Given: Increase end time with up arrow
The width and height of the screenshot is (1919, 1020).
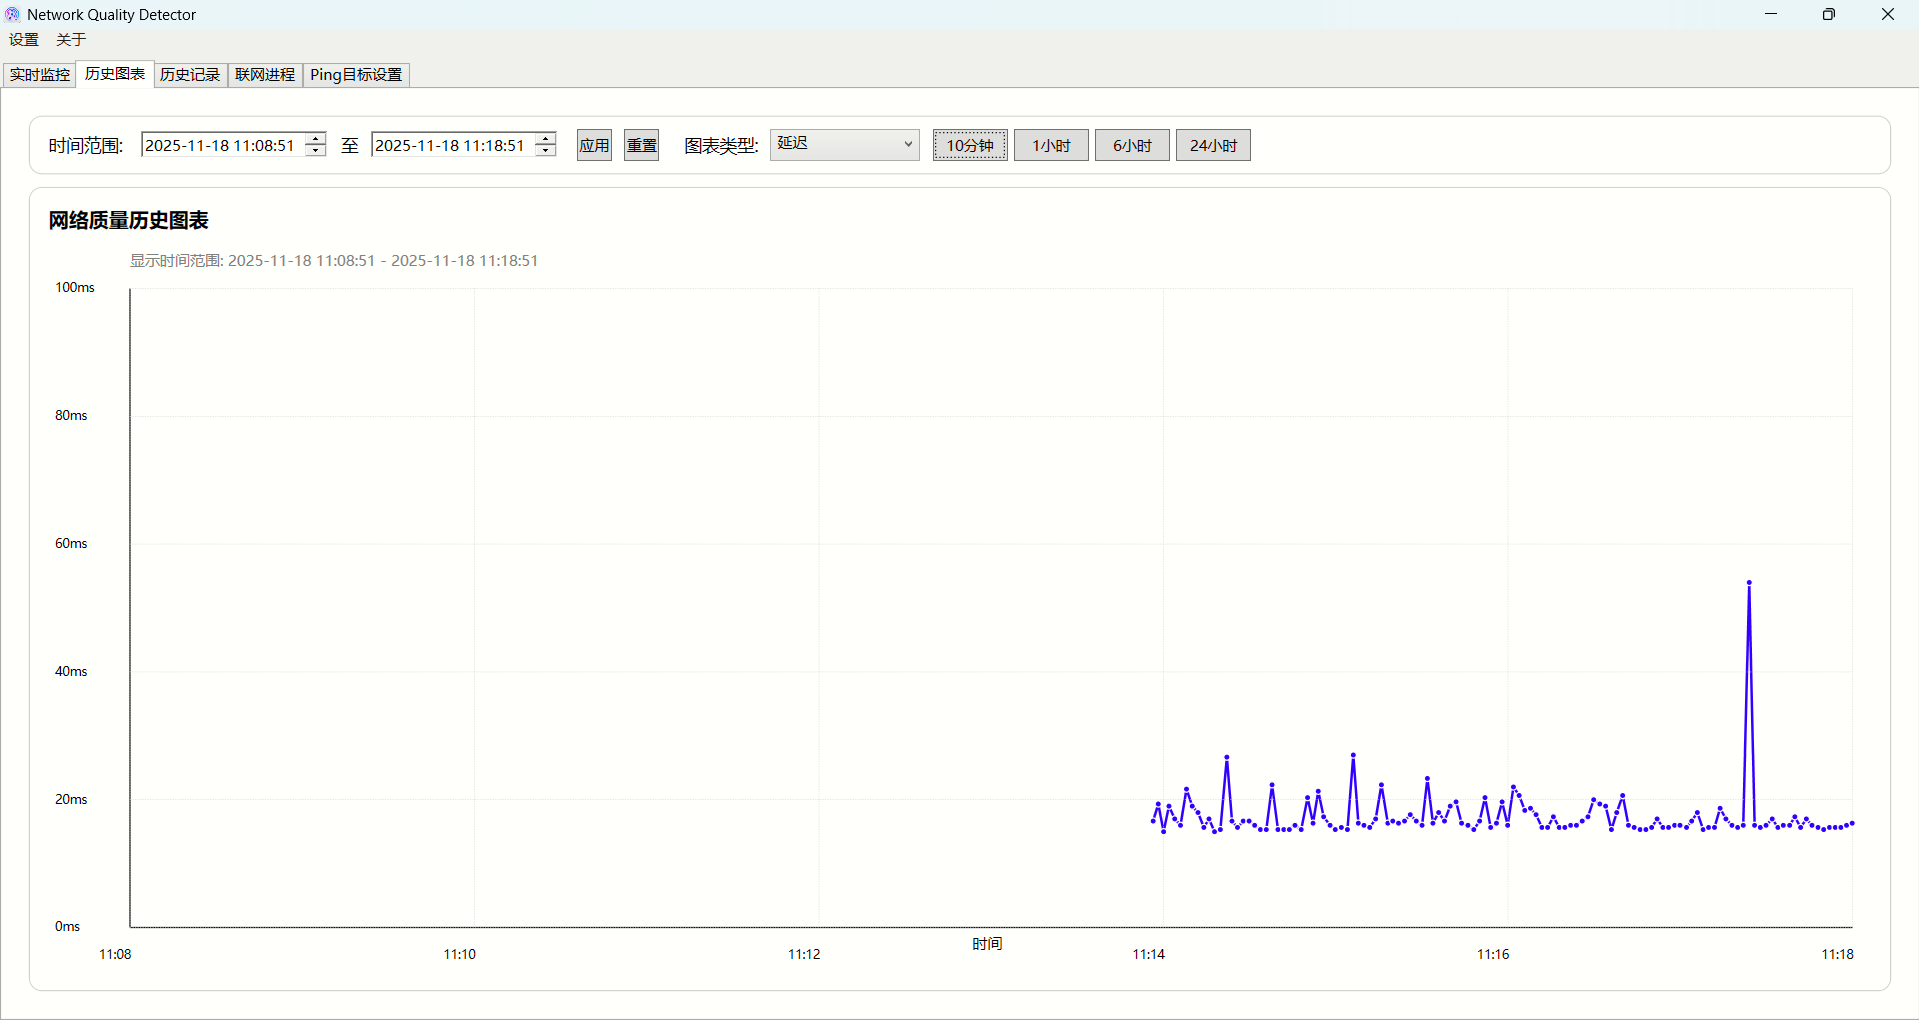Looking at the screenshot, I should [x=545, y=138].
